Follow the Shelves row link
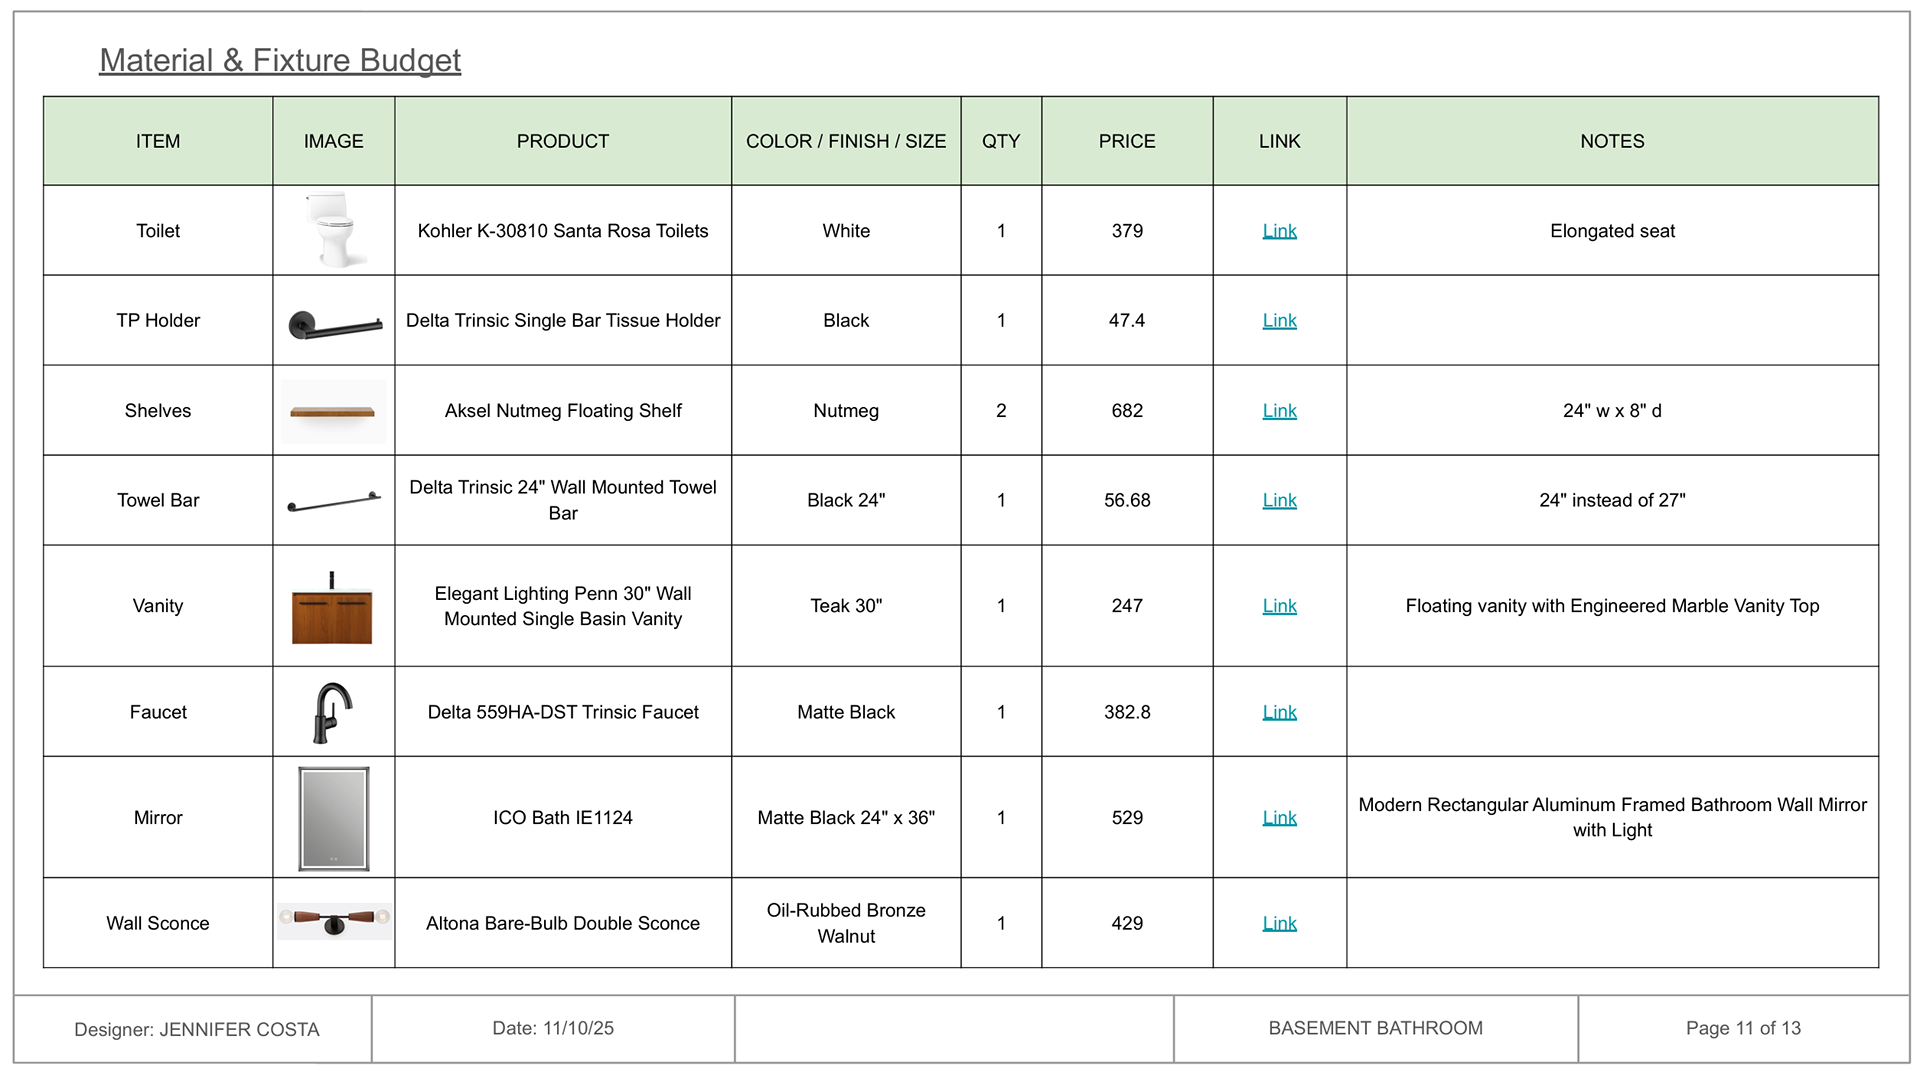 pos(1279,411)
